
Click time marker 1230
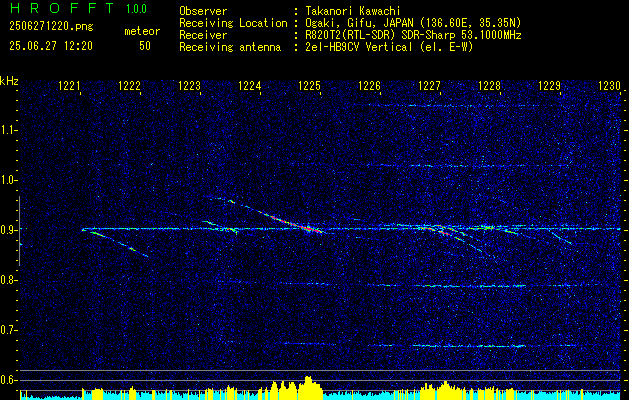click(x=609, y=85)
